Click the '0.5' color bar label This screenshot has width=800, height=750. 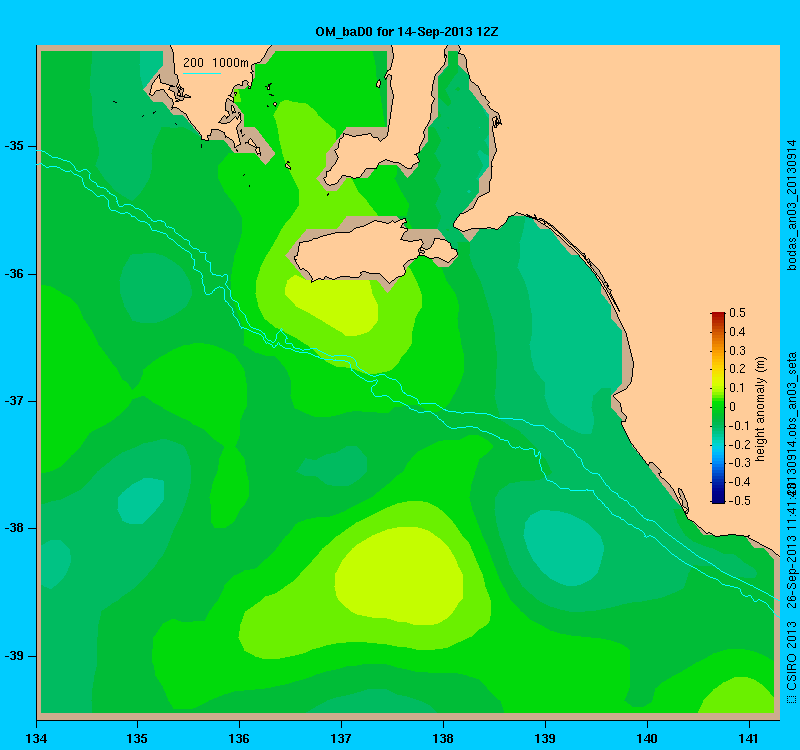(737, 313)
